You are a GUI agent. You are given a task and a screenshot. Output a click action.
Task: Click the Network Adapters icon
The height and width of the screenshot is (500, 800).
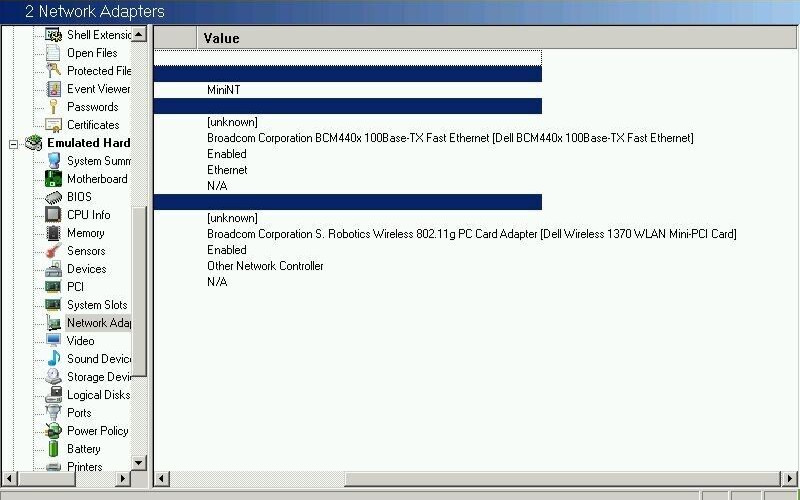coord(53,322)
